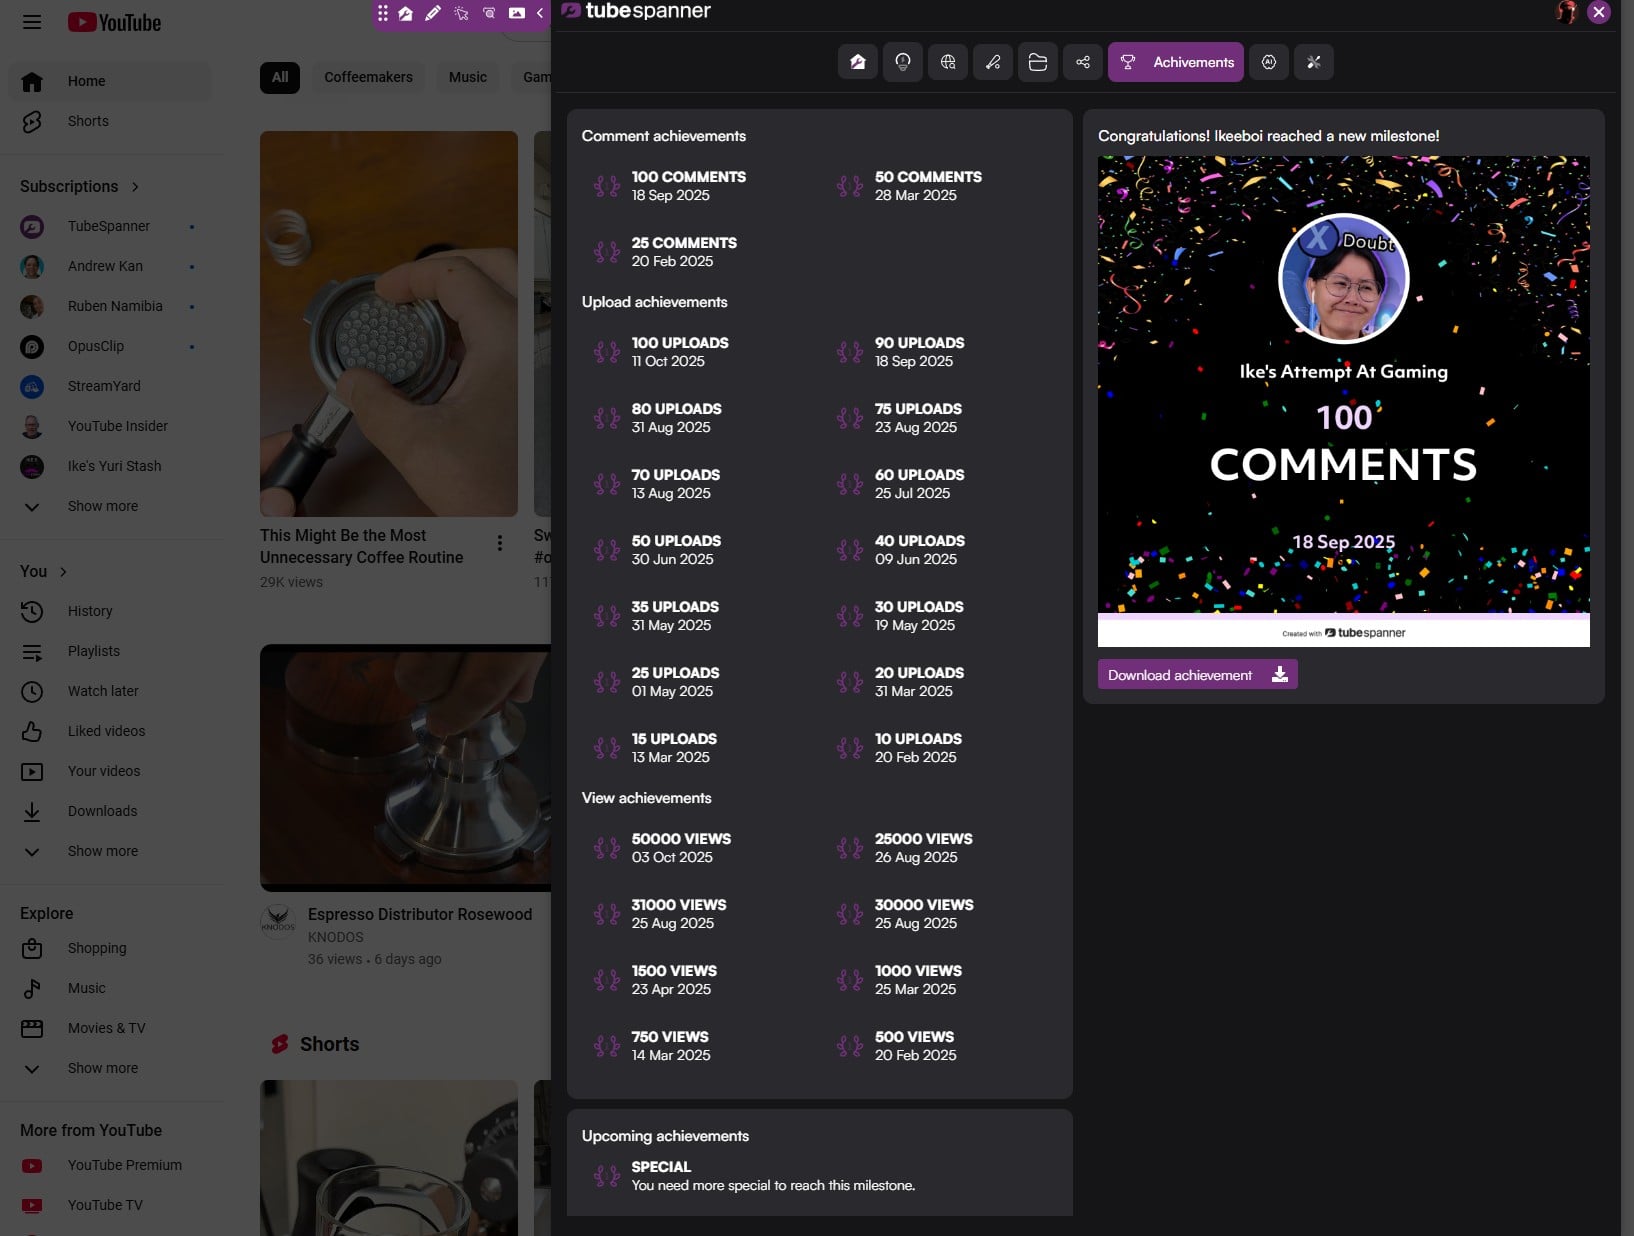
Task: Select the Coffeemakers filter chip
Action: pyautogui.click(x=368, y=77)
